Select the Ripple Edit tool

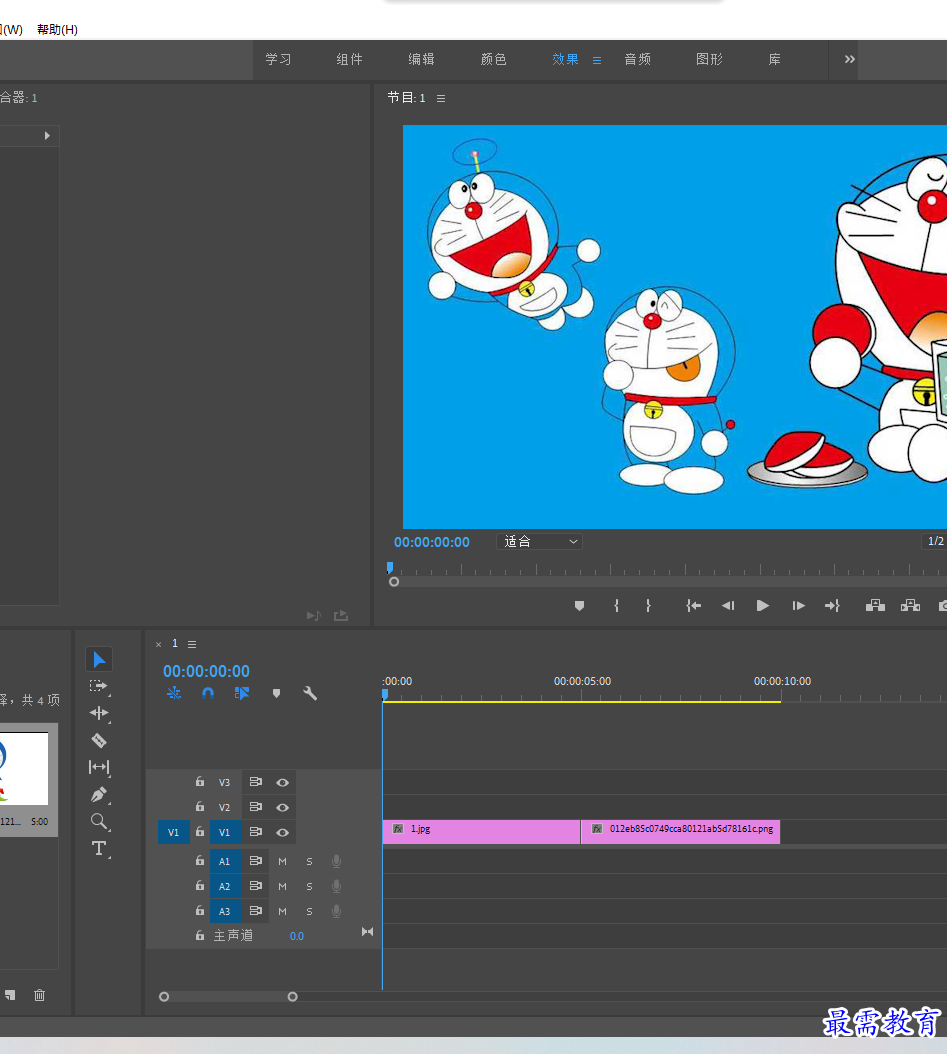point(99,713)
